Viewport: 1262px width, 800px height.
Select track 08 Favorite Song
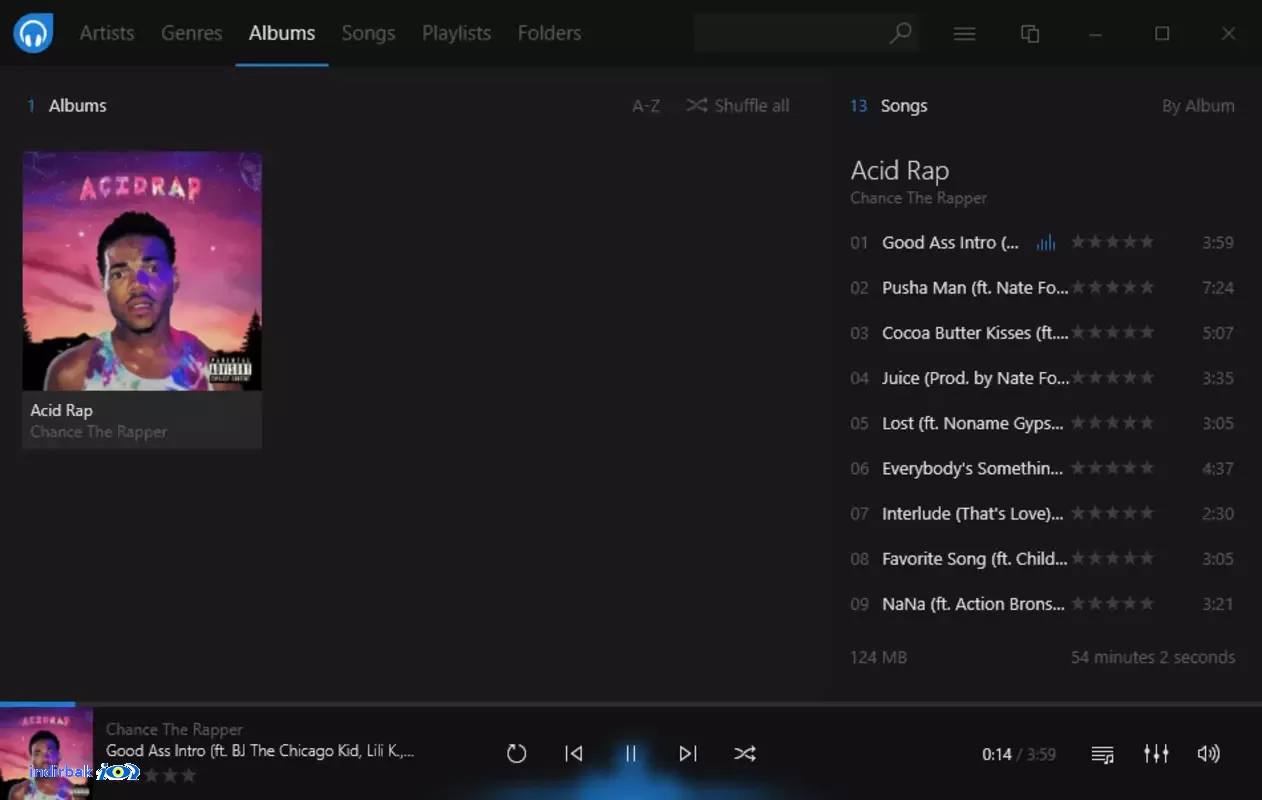[x=1041, y=559]
